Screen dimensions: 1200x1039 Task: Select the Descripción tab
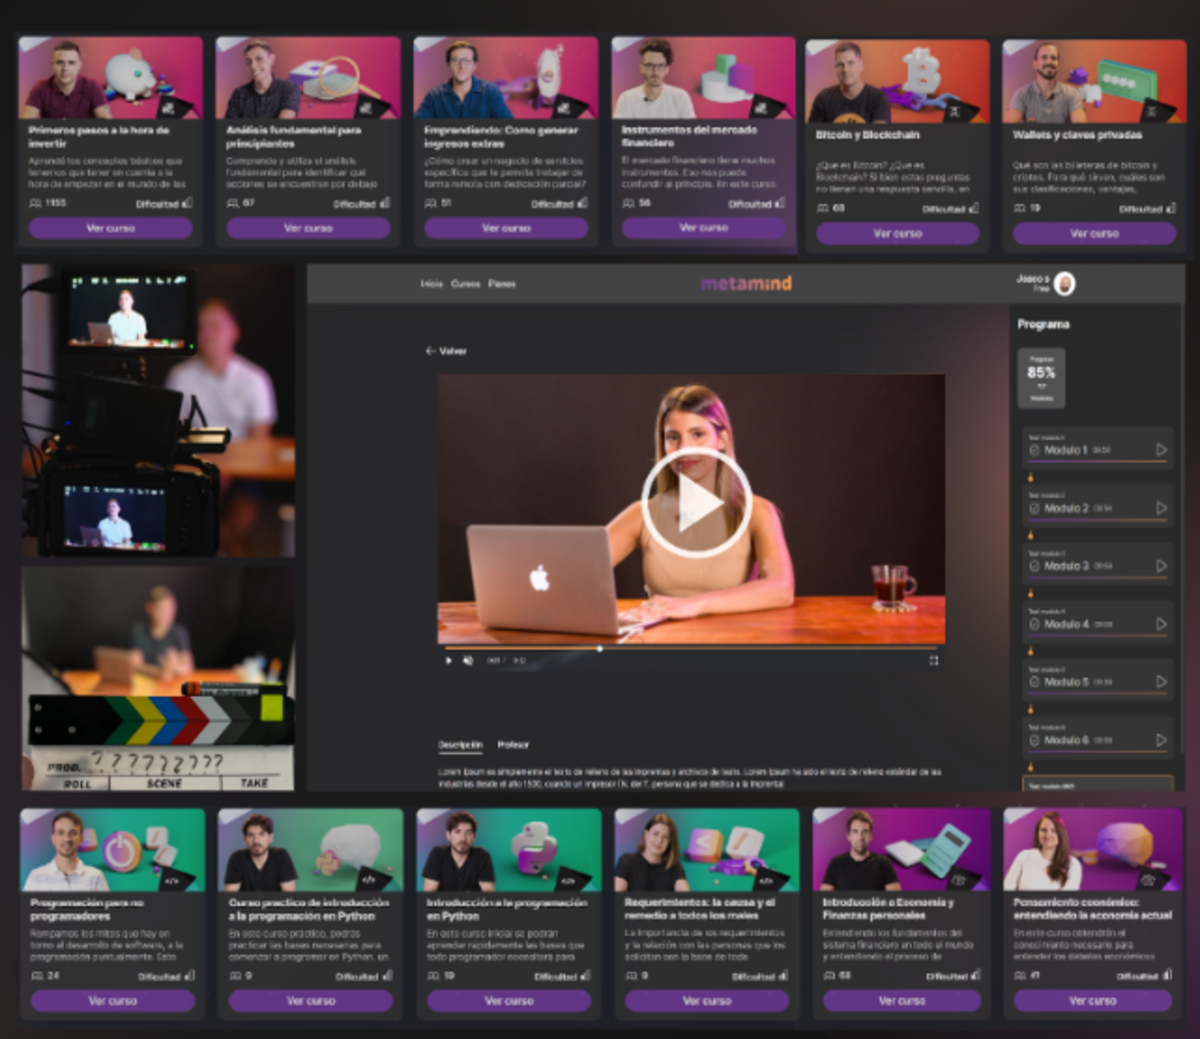460,745
